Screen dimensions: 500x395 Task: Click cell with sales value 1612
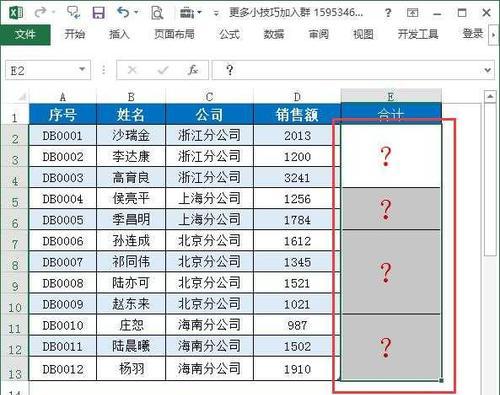coord(297,241)
